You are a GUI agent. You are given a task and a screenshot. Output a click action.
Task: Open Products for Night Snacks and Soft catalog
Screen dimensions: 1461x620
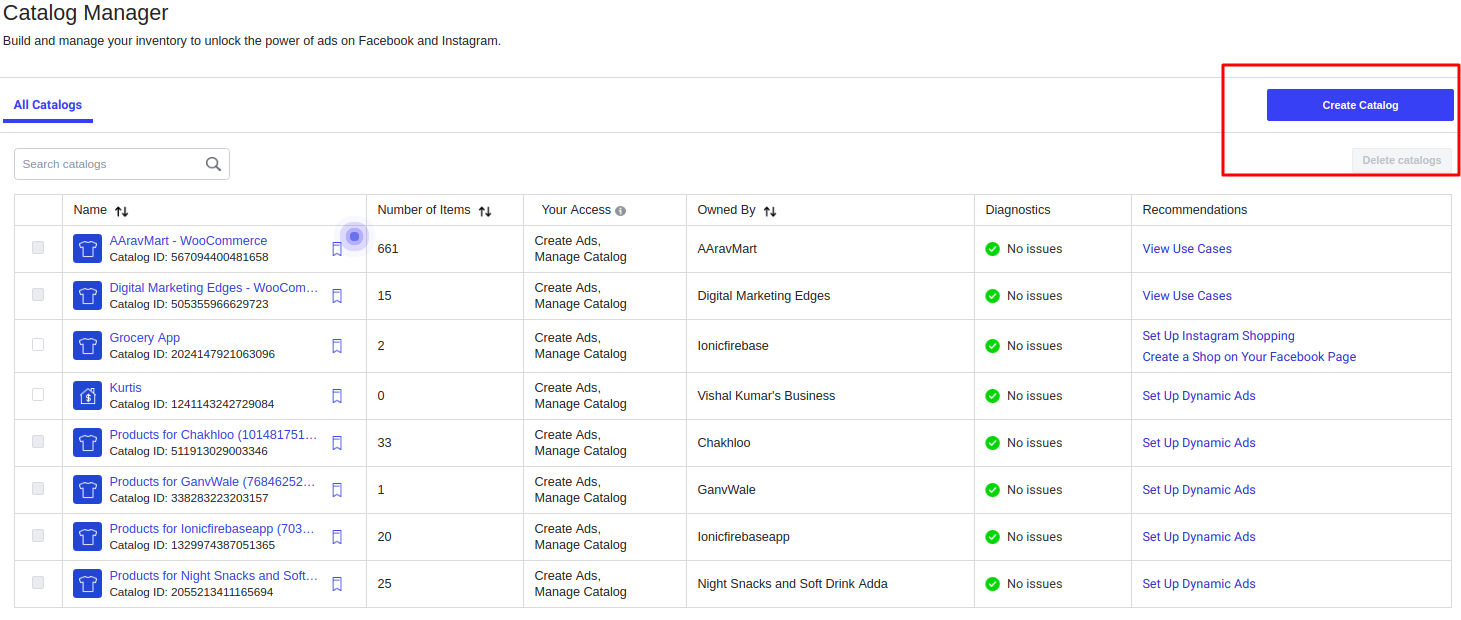pyautogui.click(x=214, y=576)
